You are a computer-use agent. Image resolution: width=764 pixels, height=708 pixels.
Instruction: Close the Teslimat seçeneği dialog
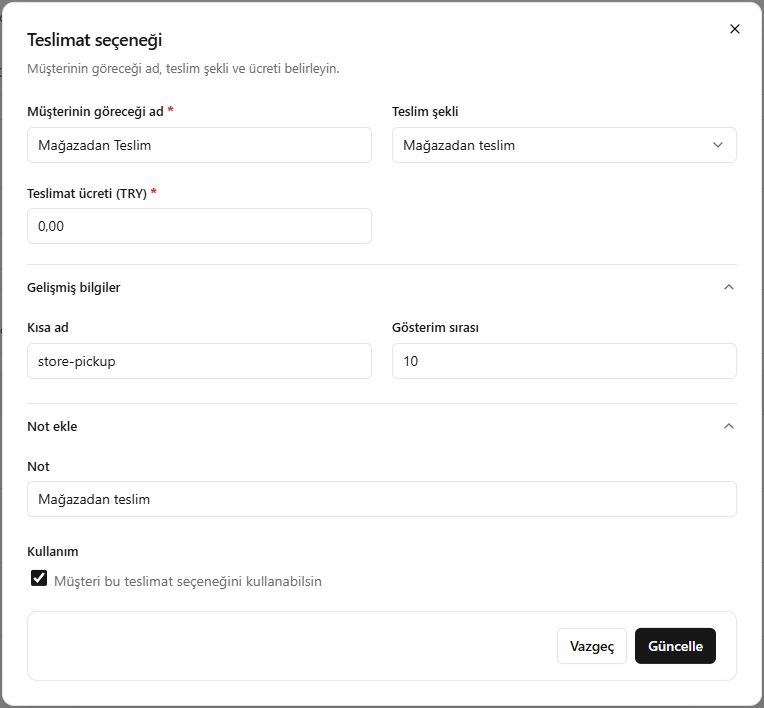pos(734,29)
